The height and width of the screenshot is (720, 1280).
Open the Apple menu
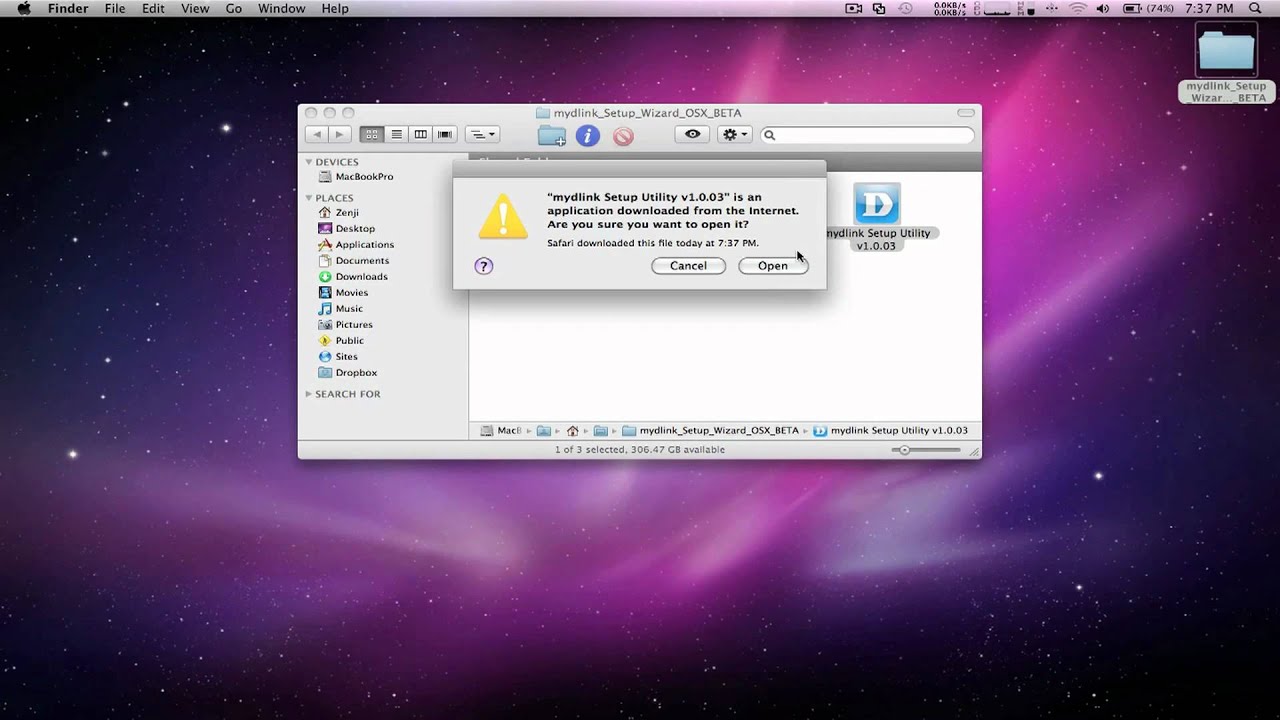24,9
